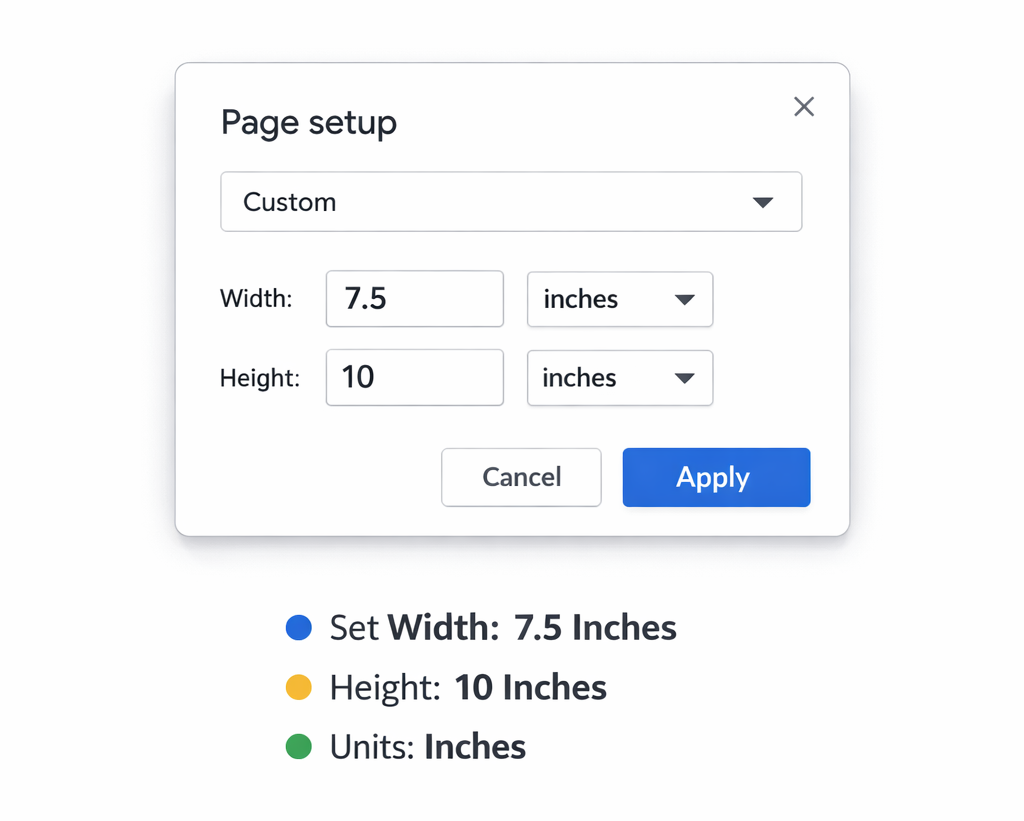1024x821 pixels.
Task: Click the blue bullet next to Set Width
Action: (297, 627)
